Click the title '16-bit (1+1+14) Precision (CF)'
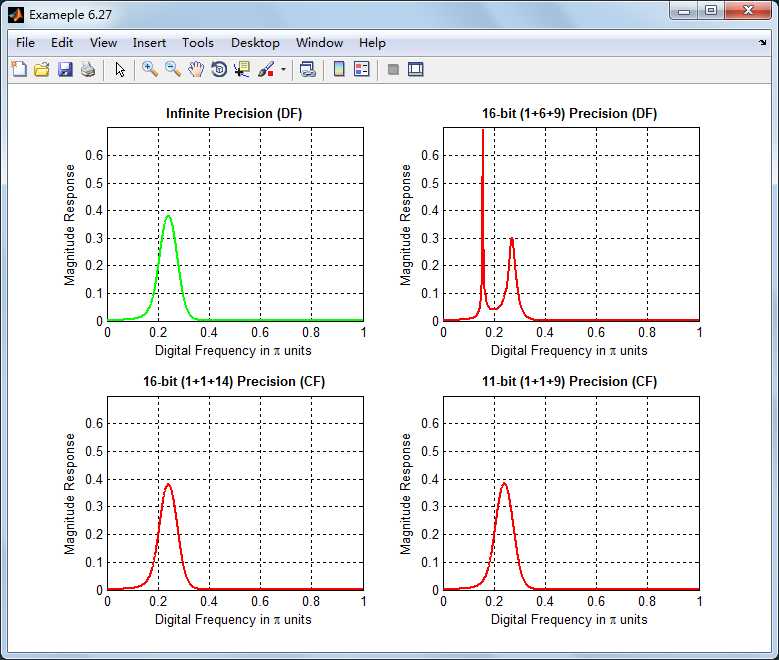This screenshot has height=660, width=779. (x=234, y=381)
